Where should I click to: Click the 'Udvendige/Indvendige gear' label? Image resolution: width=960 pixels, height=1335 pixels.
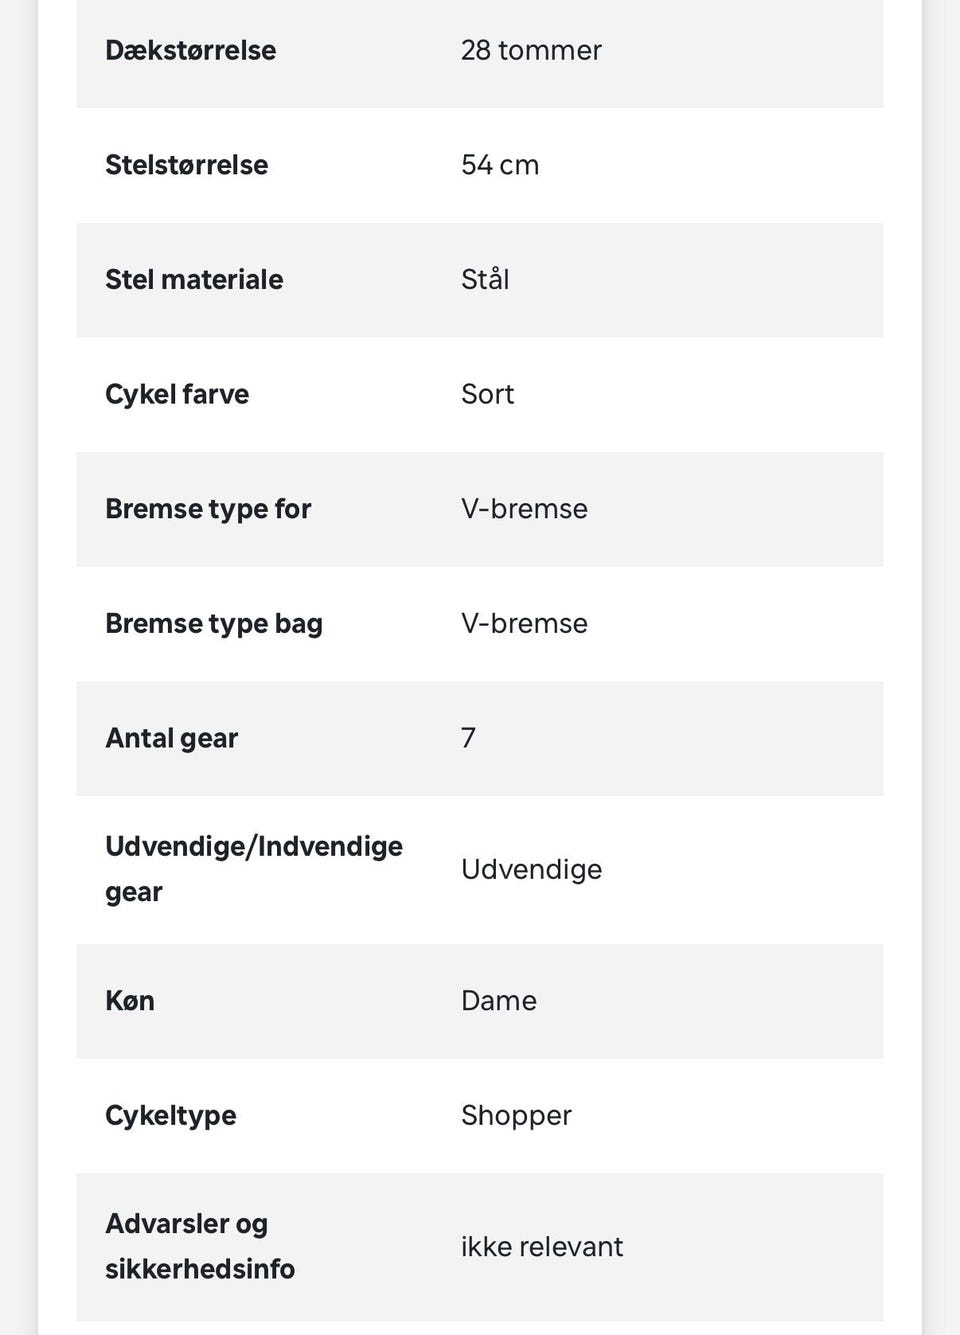point(253,868)
